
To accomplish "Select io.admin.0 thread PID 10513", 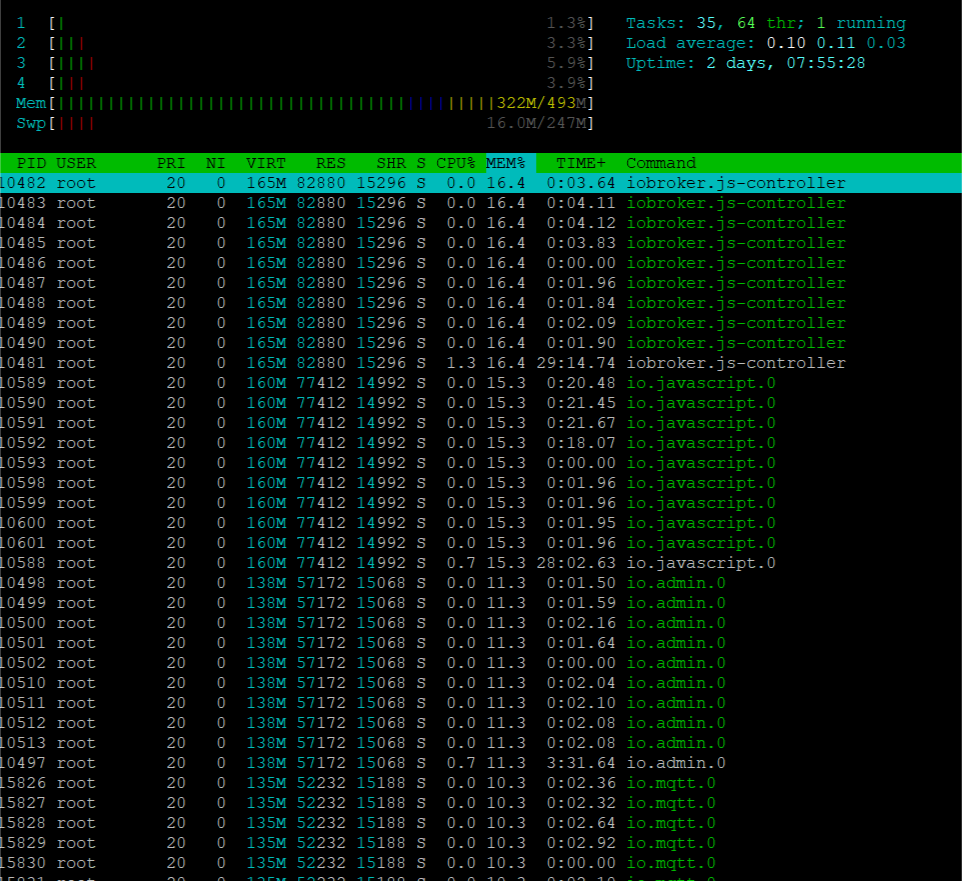I will 481,743.
